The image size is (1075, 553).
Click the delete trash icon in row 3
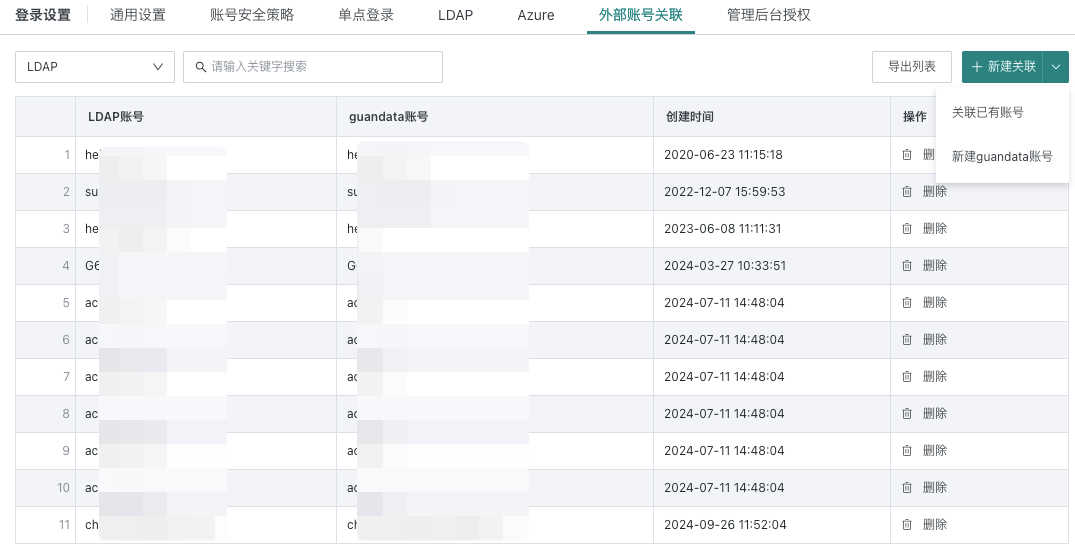[907, 229]
